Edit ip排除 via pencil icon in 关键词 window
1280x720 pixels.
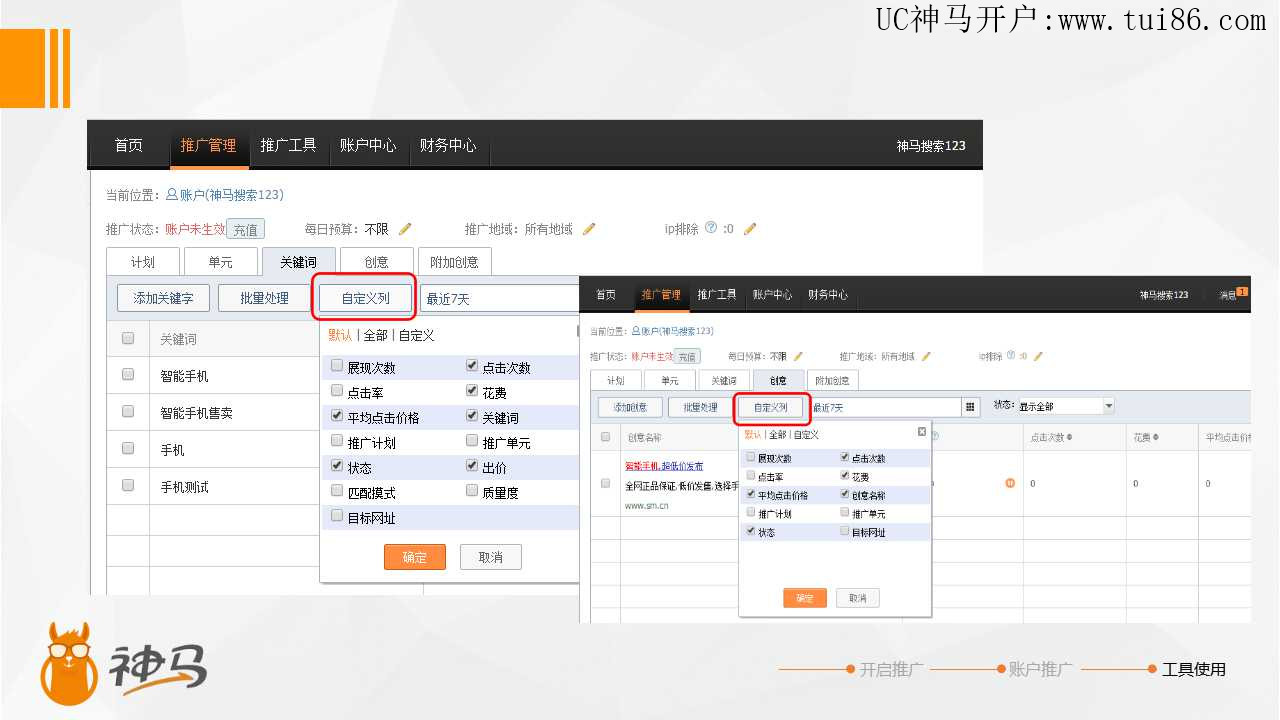[x=750, y=229]
